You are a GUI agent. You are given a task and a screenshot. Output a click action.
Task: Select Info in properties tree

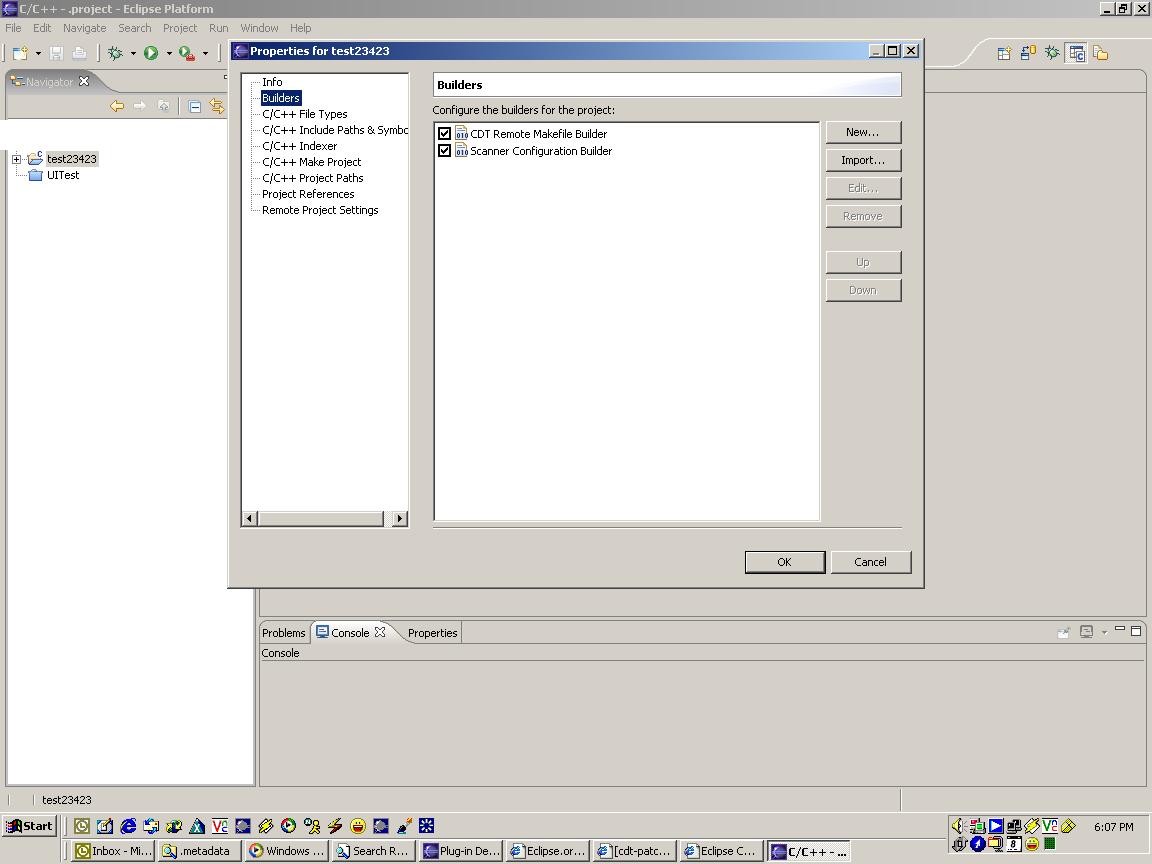[272, 82]
